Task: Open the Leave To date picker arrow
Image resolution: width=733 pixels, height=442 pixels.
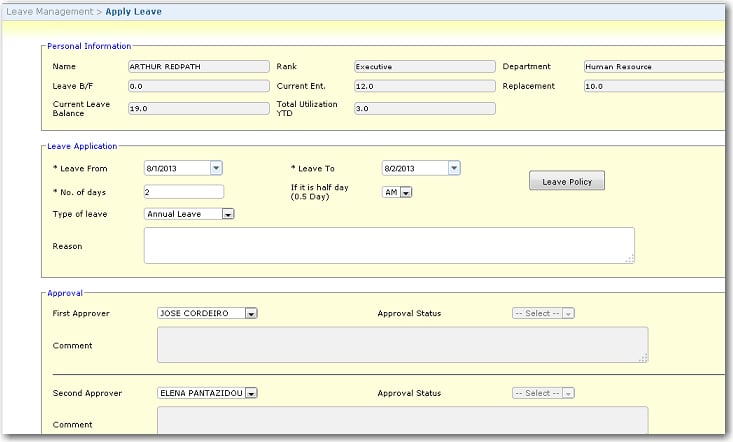Action: (x=454, y=168)
